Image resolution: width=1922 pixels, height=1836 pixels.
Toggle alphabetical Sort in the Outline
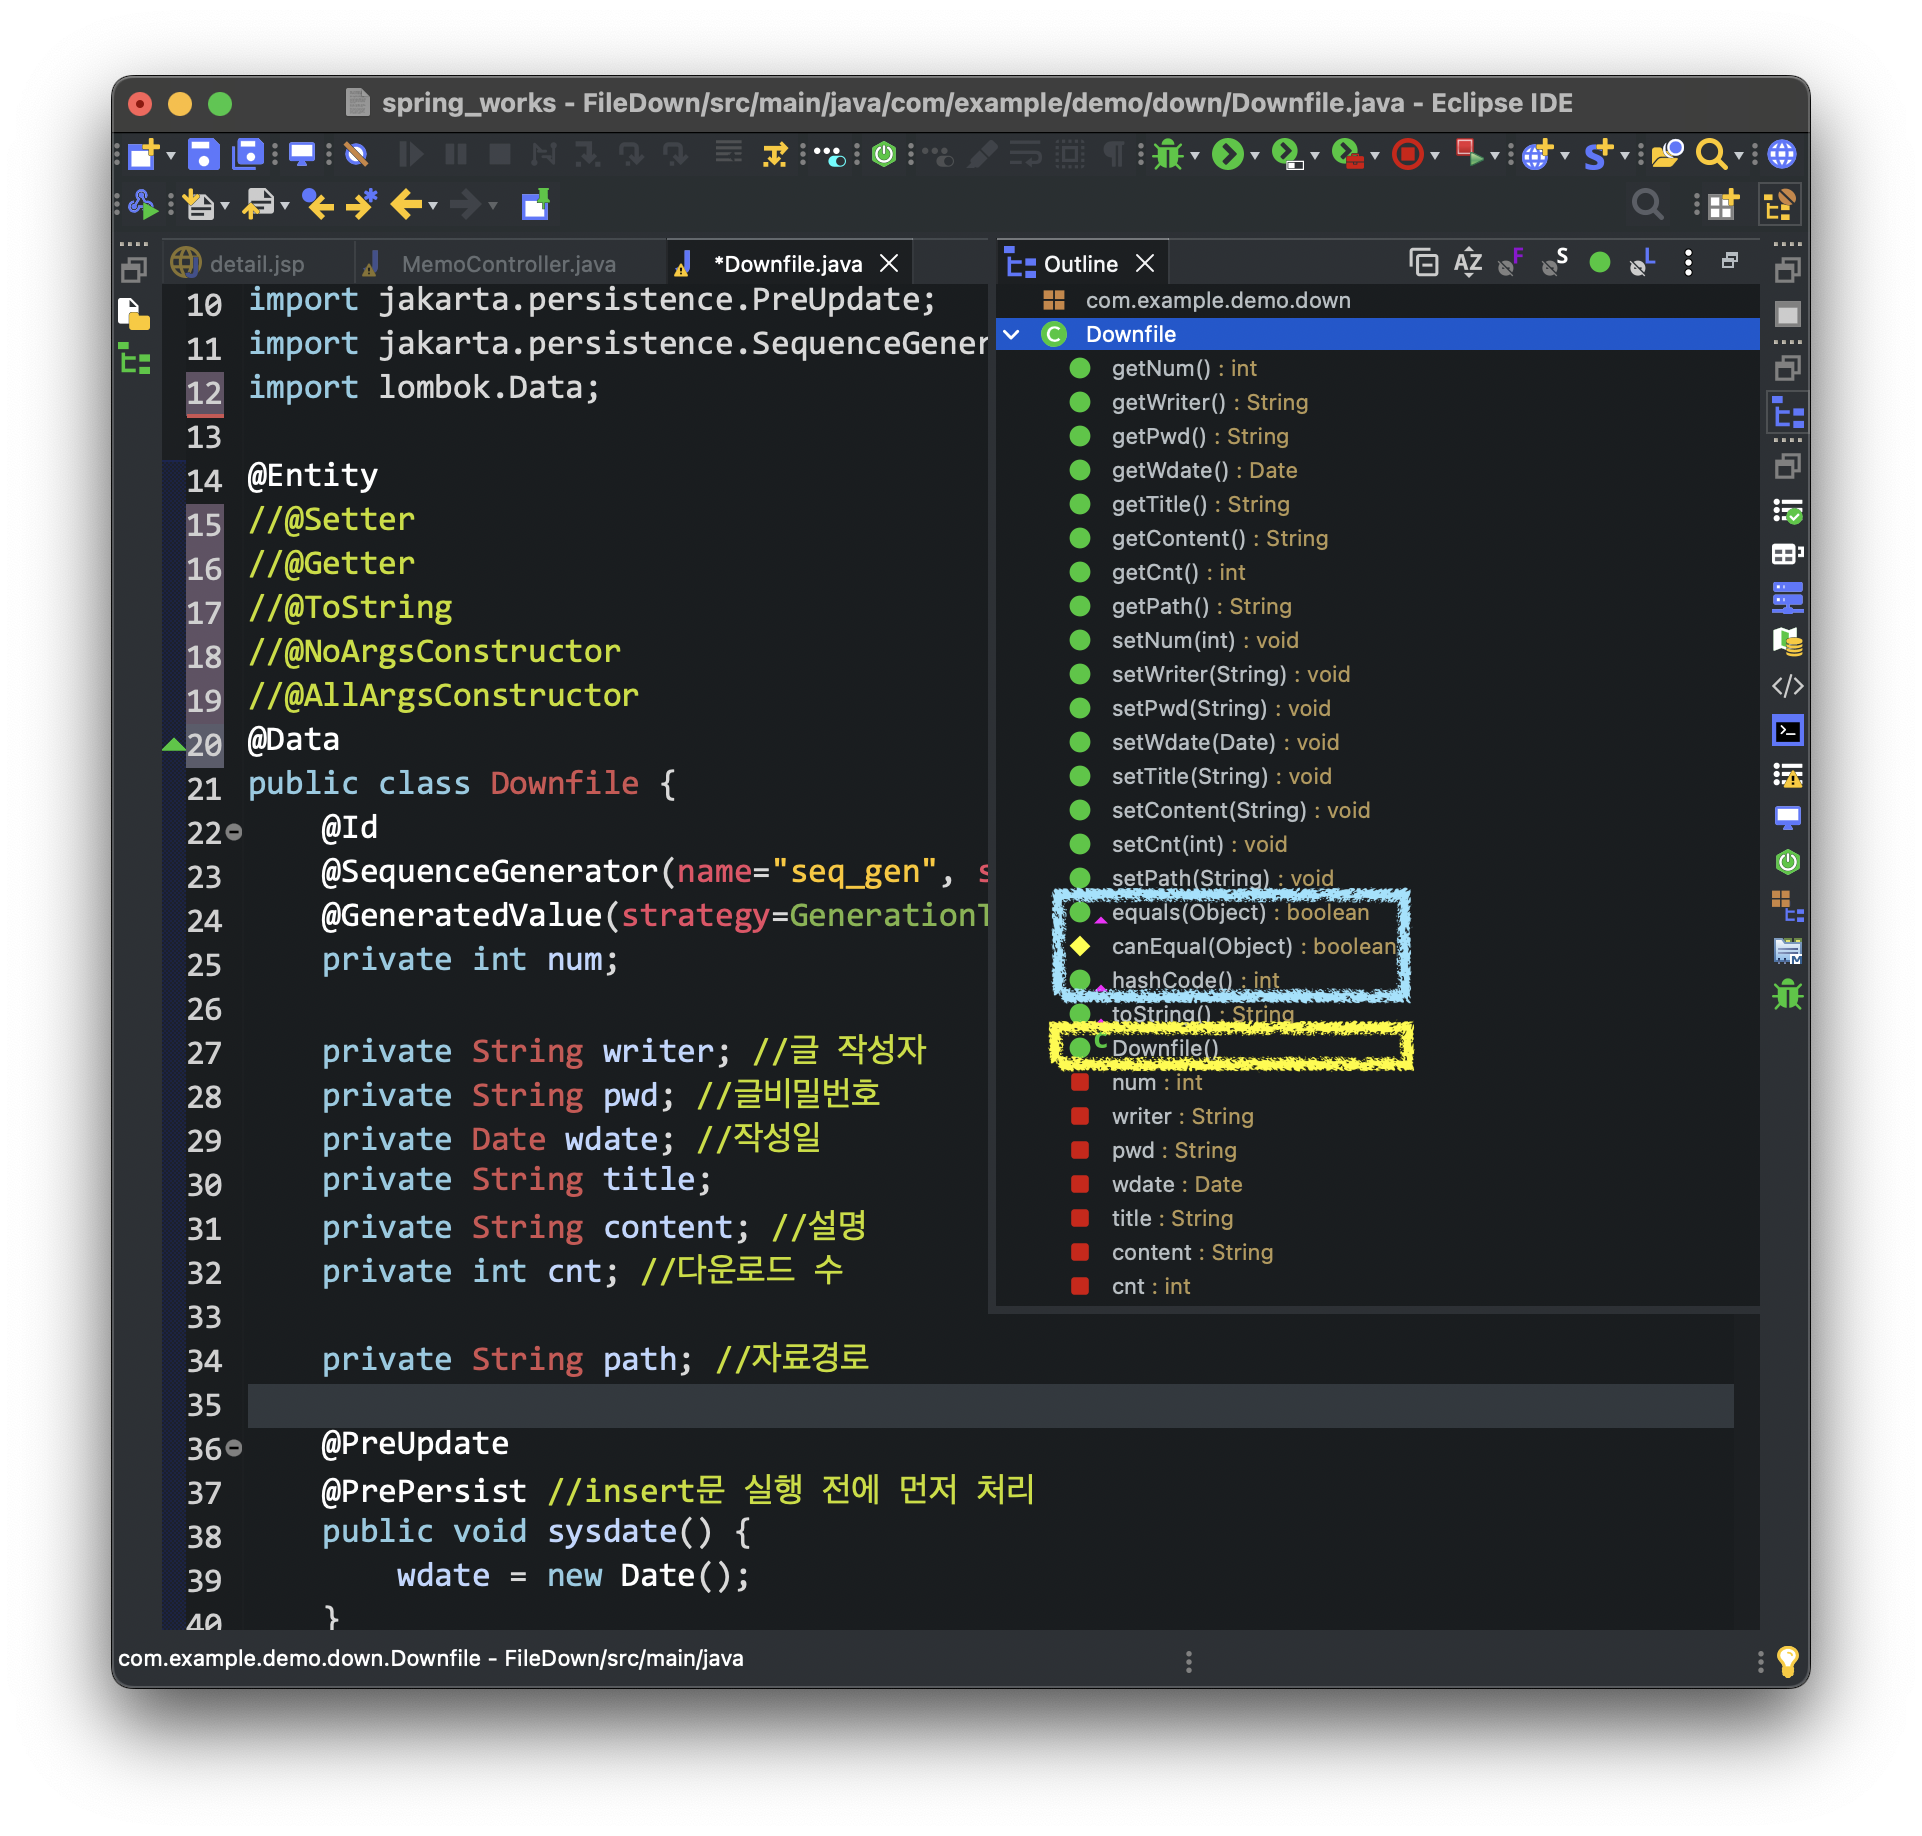tap(1467, 263)
